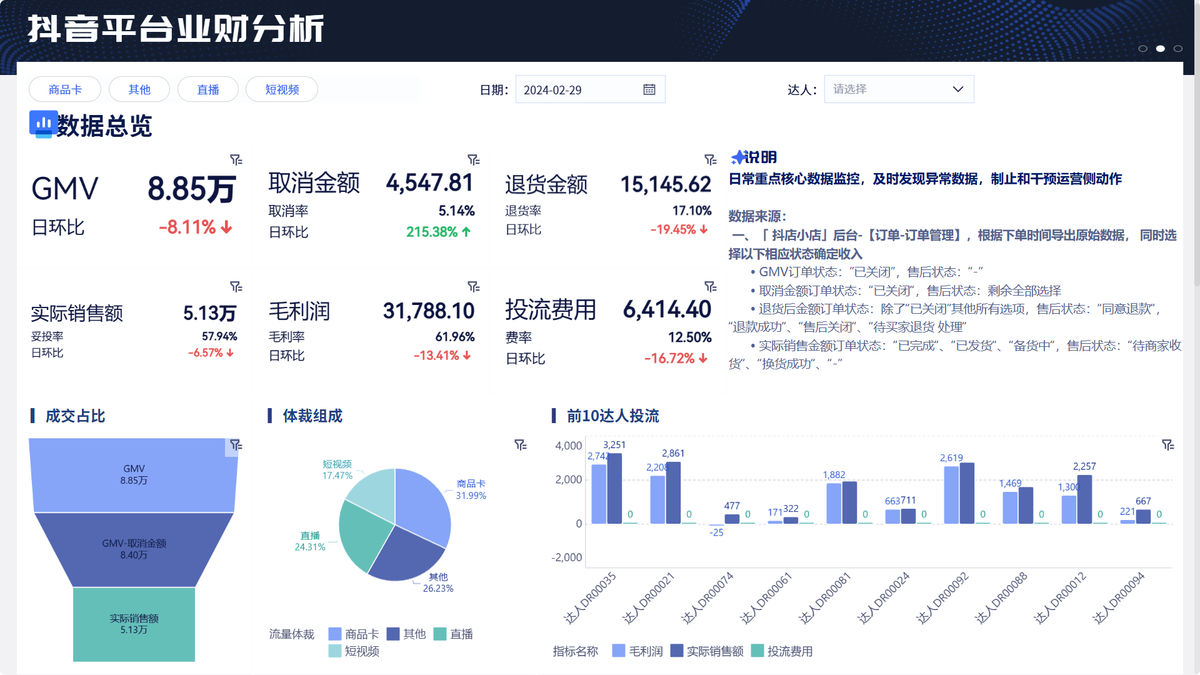Screen dimensions: 1200x675
Task: Select the 短视频 filter tab
Action: point(283,89)
